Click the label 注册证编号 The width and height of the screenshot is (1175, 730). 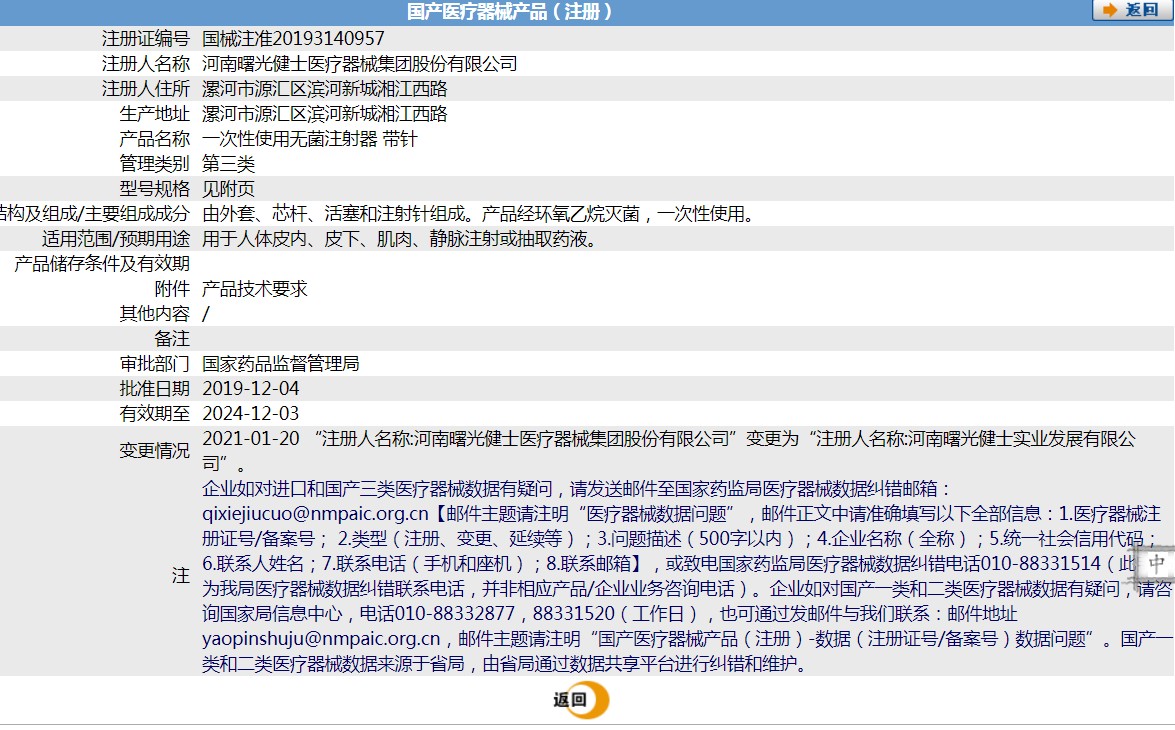[145, 38]
